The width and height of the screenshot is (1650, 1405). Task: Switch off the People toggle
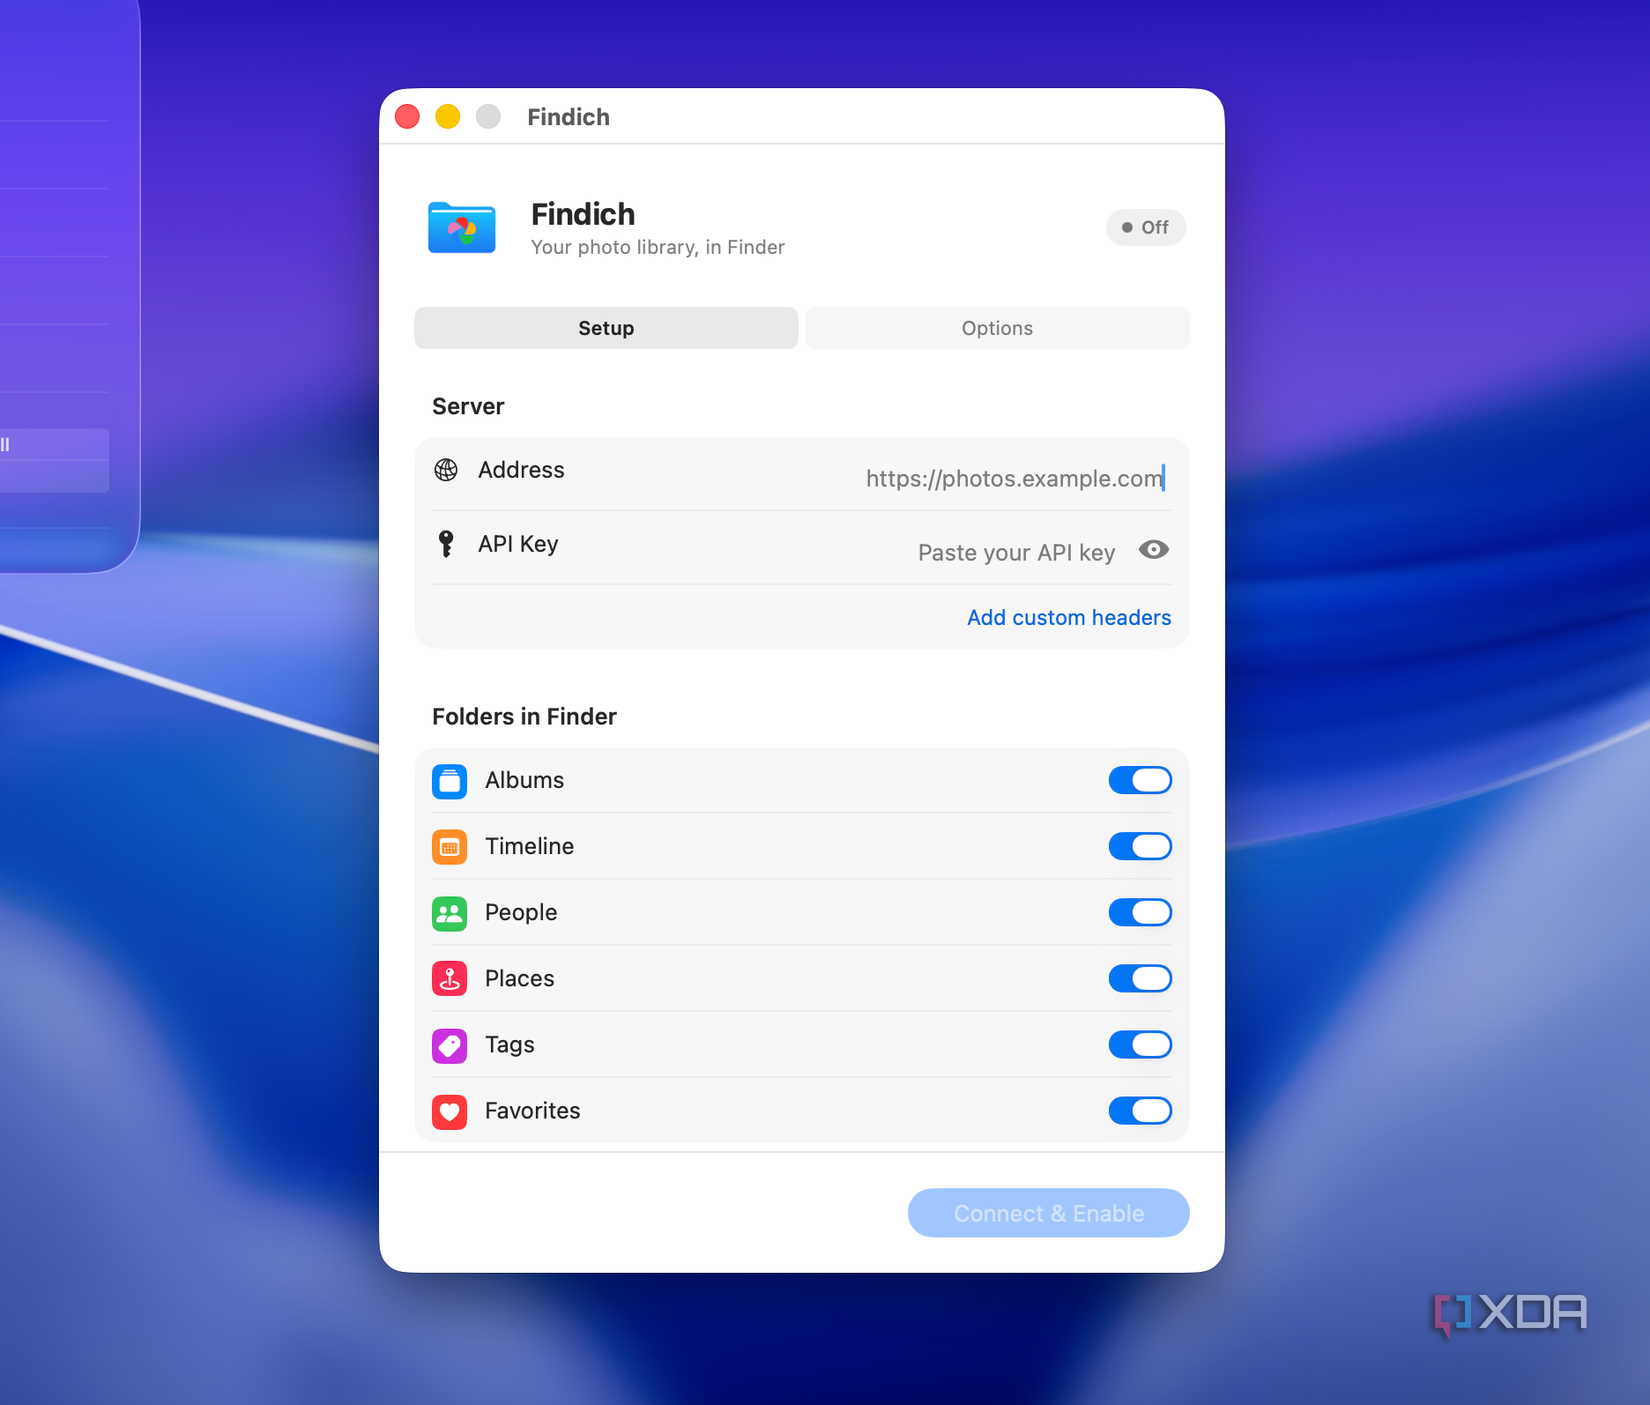click(x=1140, y=912)
